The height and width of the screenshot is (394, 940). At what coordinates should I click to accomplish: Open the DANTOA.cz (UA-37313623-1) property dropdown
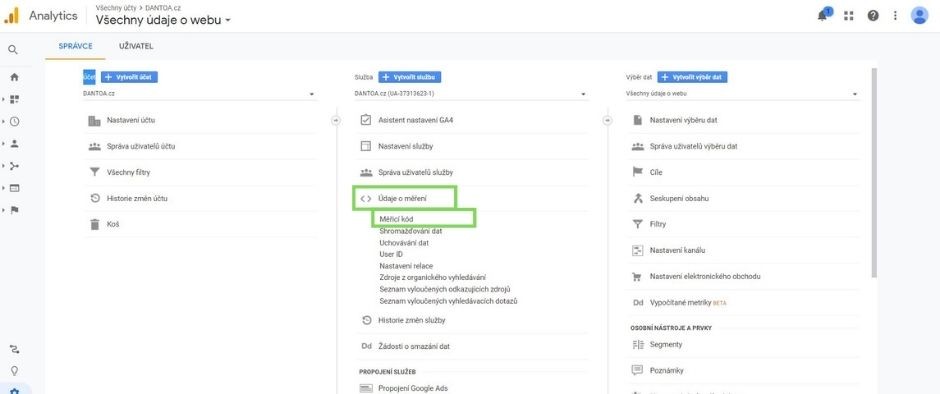click(x=471, y=94)
